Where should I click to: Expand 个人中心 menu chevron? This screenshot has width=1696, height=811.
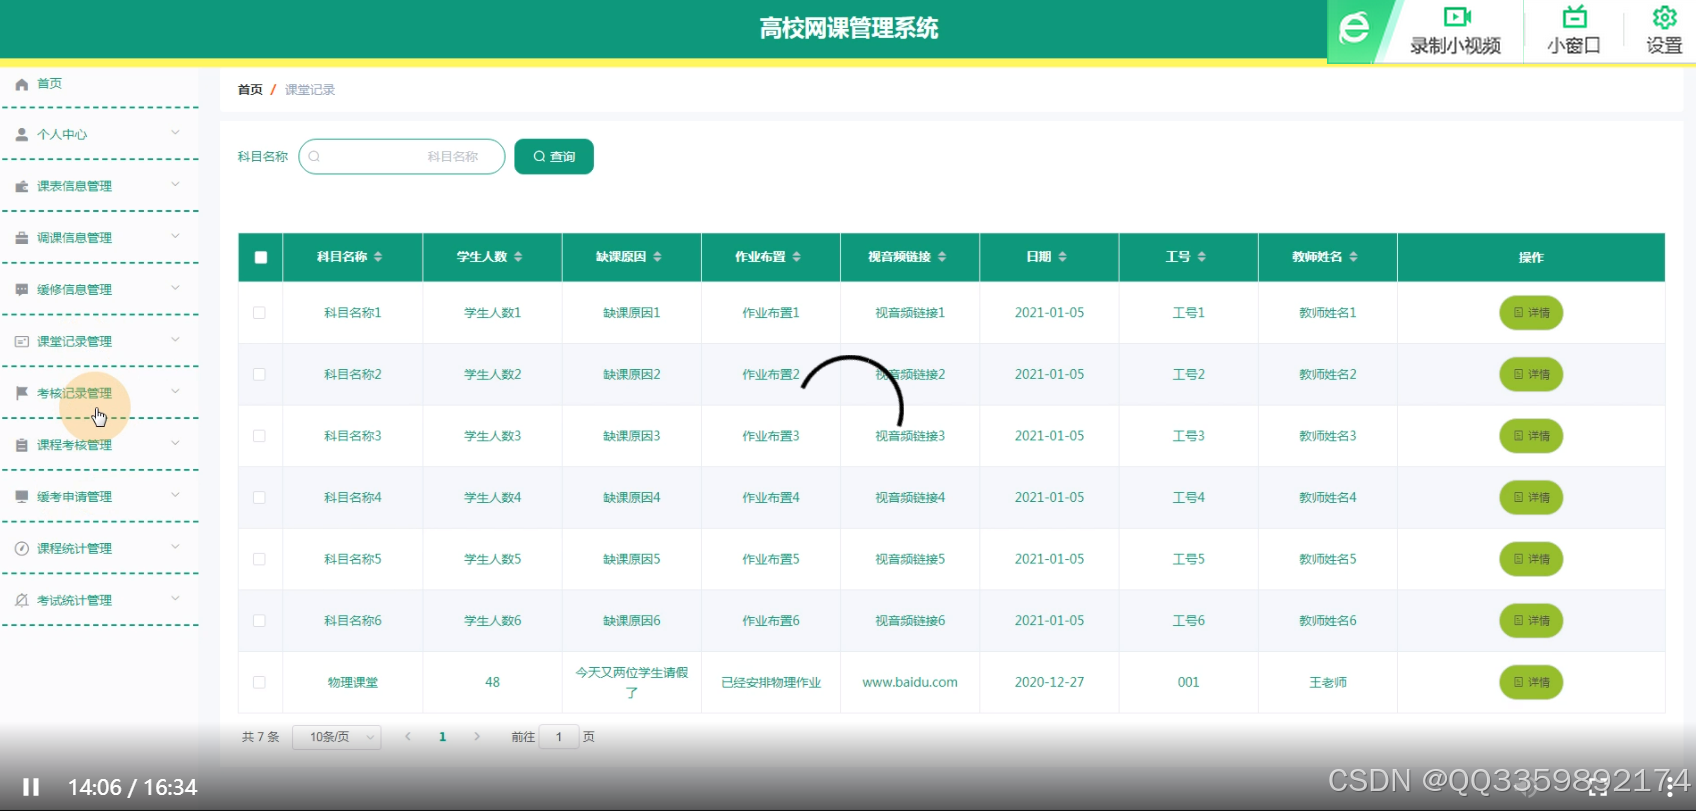(x=175, y=133)
